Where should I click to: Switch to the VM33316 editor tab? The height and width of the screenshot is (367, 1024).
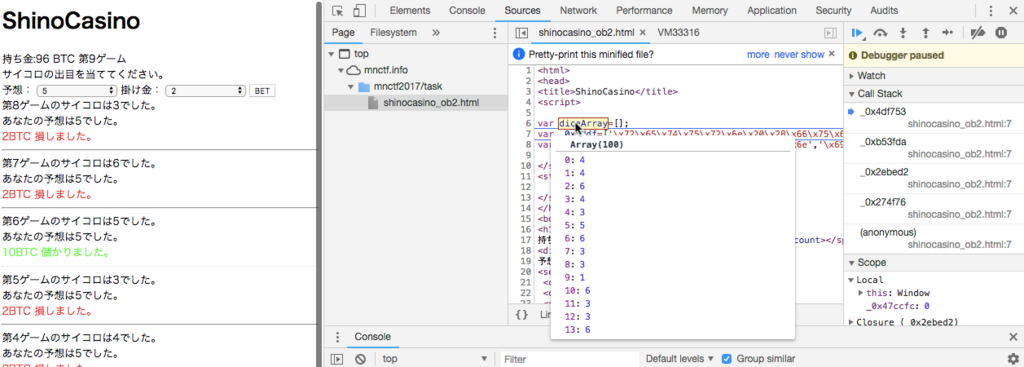click(679, 32)
